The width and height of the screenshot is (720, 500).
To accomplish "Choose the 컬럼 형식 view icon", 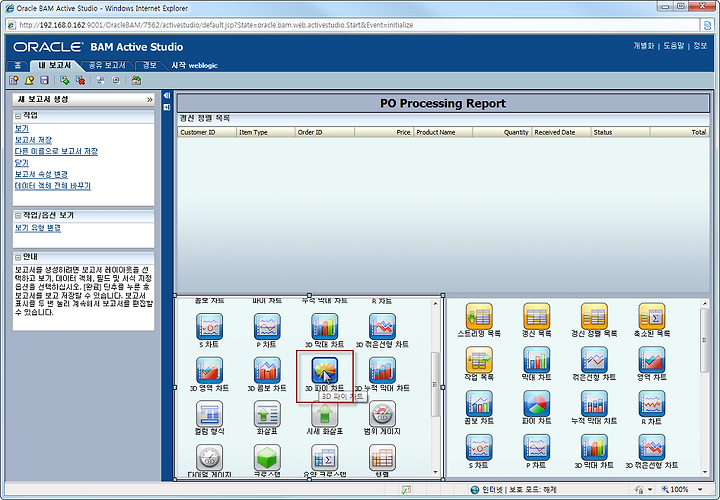I will tap(209, 414).
